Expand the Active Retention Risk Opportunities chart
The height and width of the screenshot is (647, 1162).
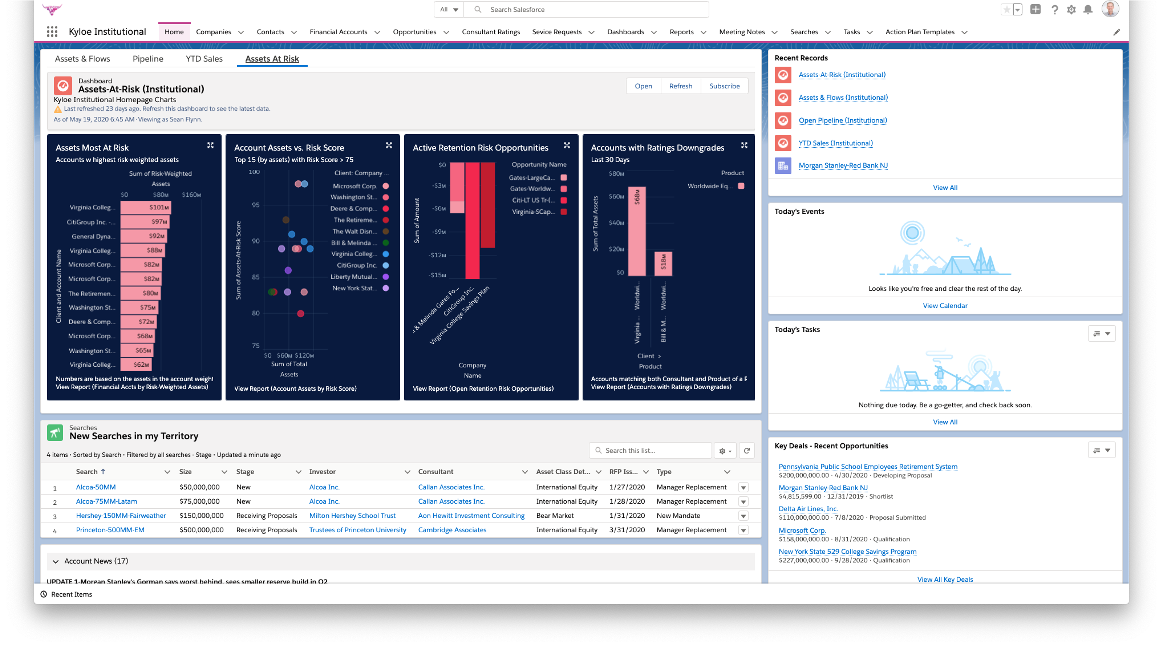(x=567, y=144)
